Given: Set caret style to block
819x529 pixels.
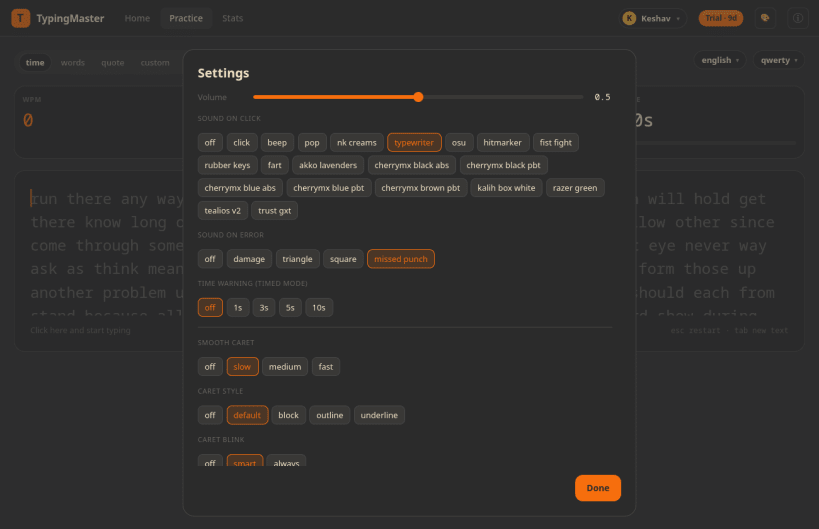Looking at the screenshot, I should (288, 415).
